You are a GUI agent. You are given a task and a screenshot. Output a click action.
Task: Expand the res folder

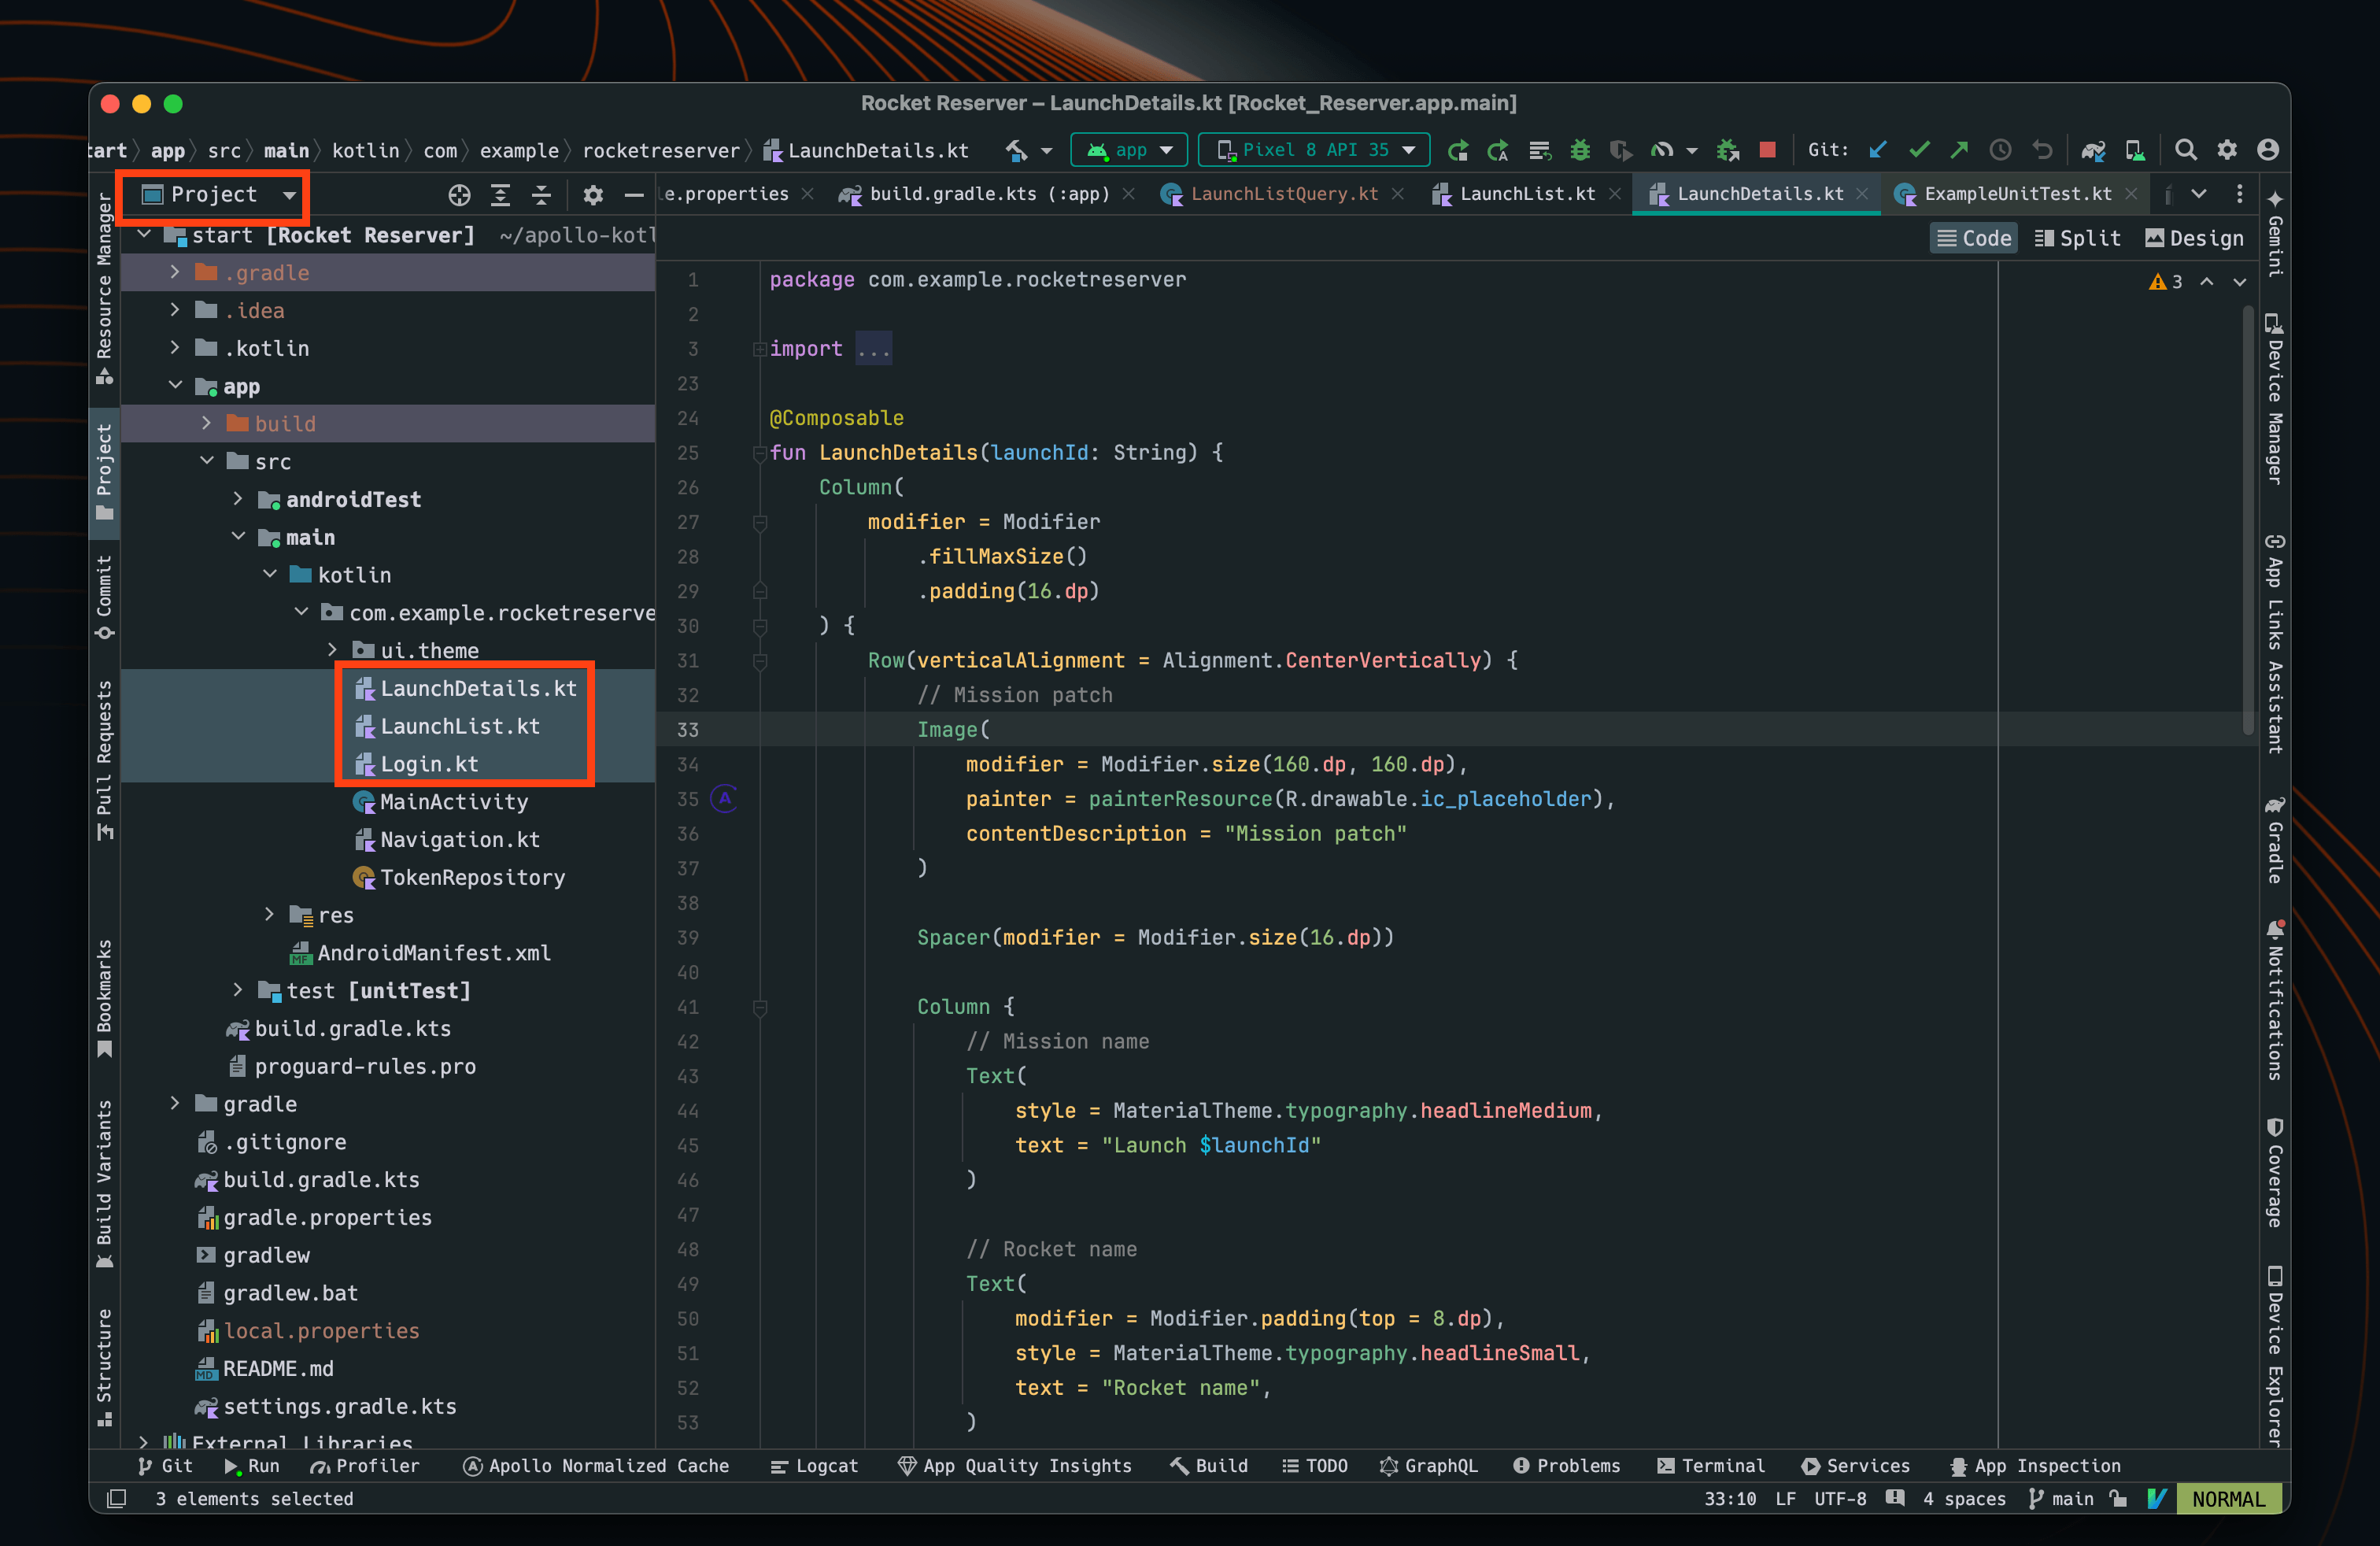coord(268,914)
